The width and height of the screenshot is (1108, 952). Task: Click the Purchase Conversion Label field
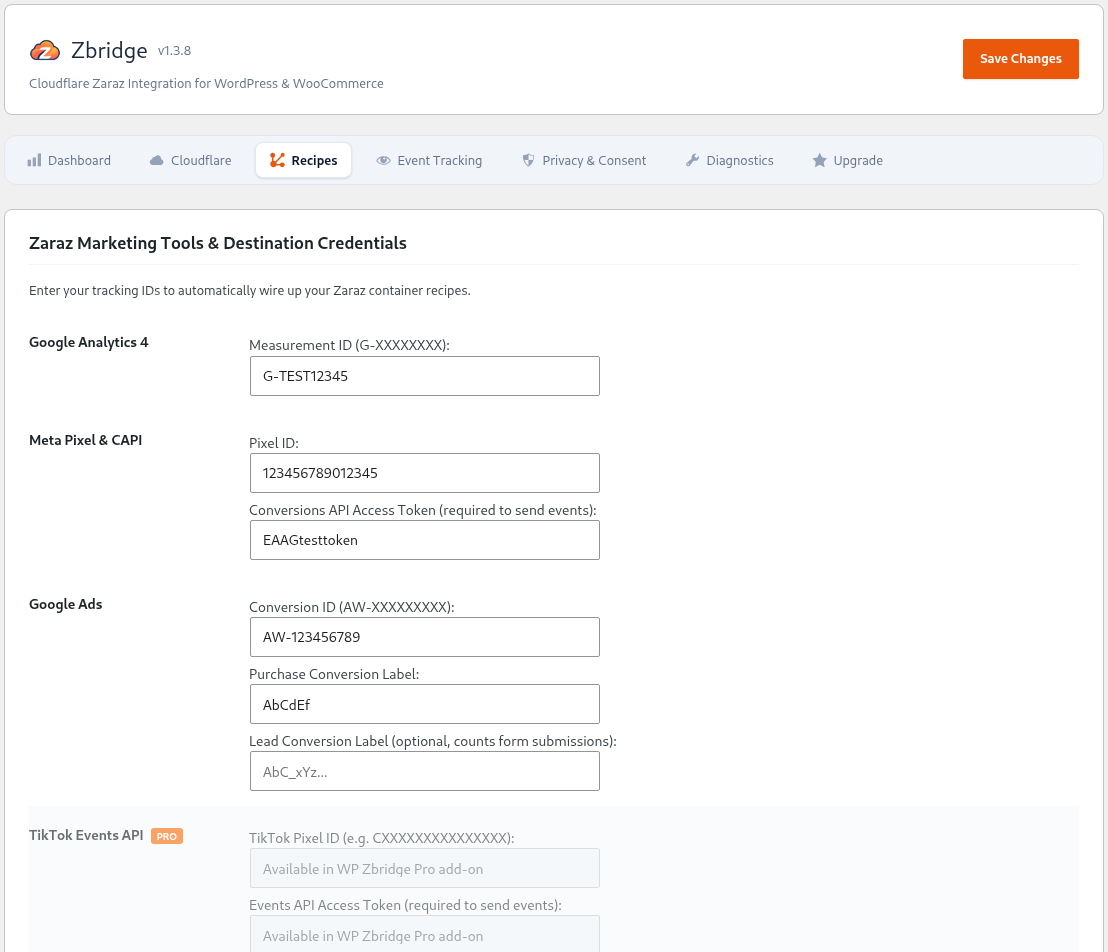(x=425, y=704)
